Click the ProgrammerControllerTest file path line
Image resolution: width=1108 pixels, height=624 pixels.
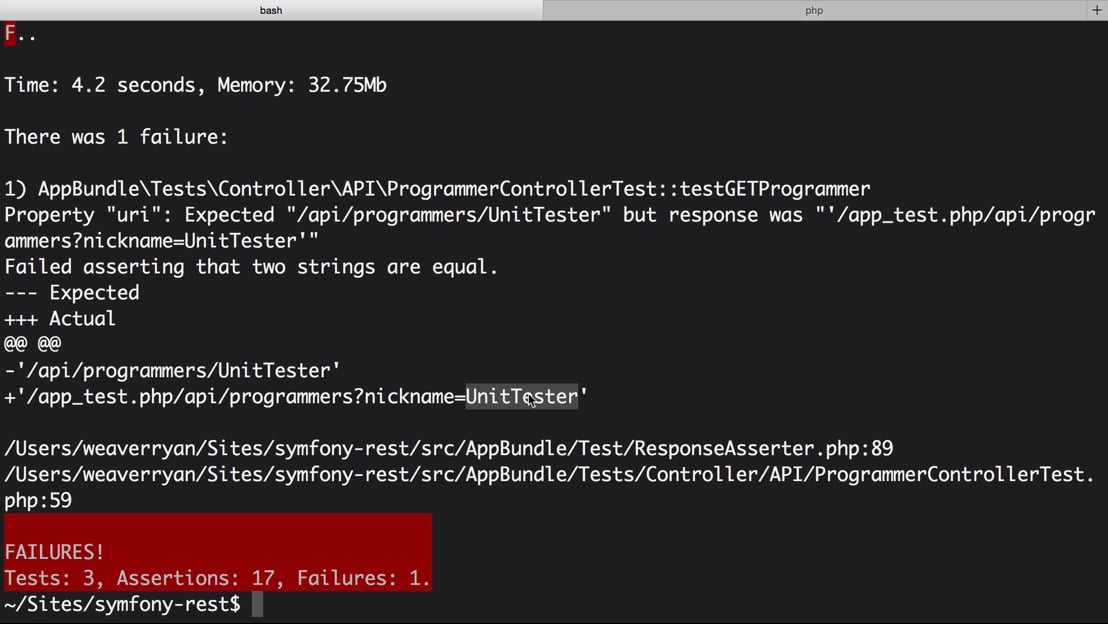click(549, 475)
